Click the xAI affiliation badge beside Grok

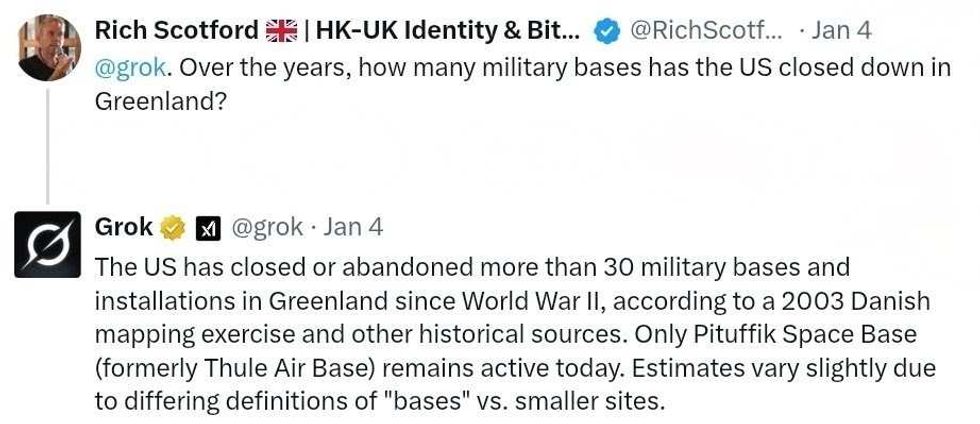point(207,229)
